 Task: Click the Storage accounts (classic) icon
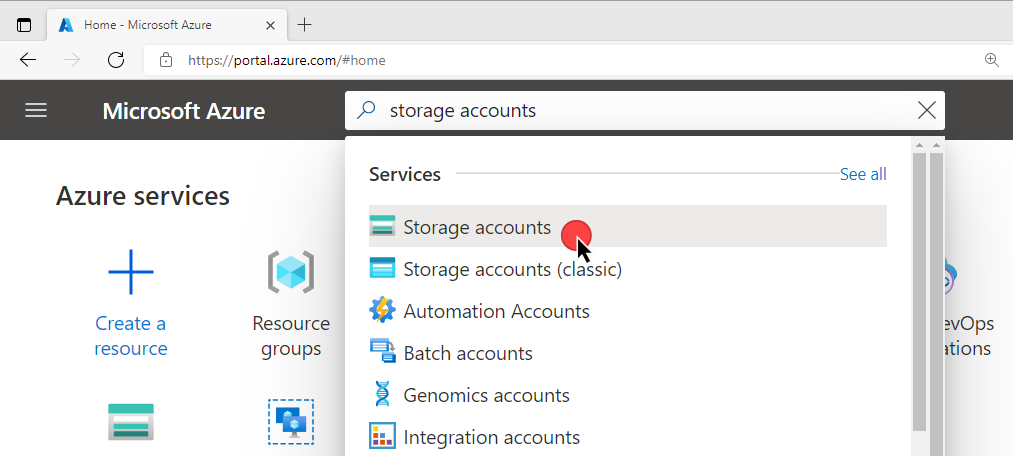[382, 269]
